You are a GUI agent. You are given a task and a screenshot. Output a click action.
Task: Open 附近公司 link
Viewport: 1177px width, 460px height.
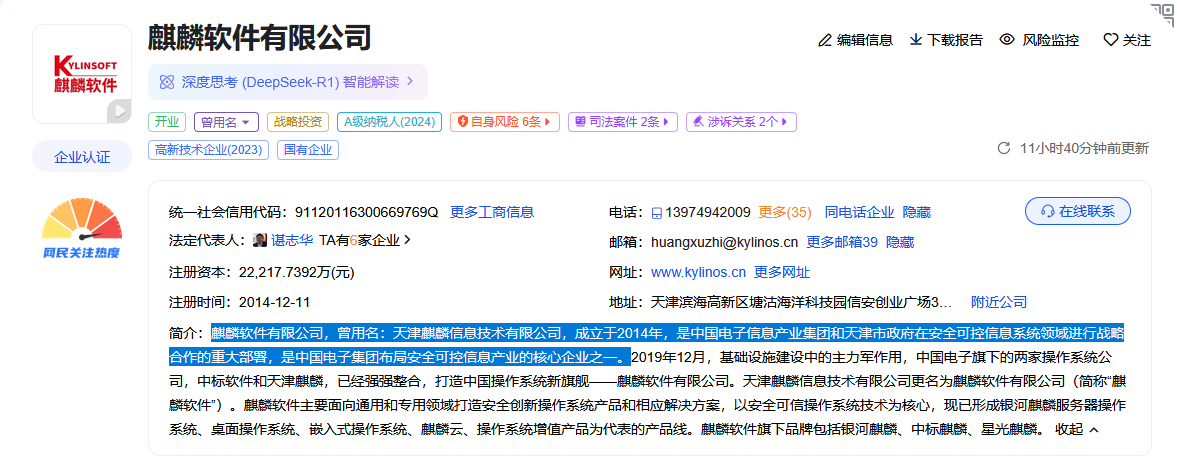(x=998, y=302)
